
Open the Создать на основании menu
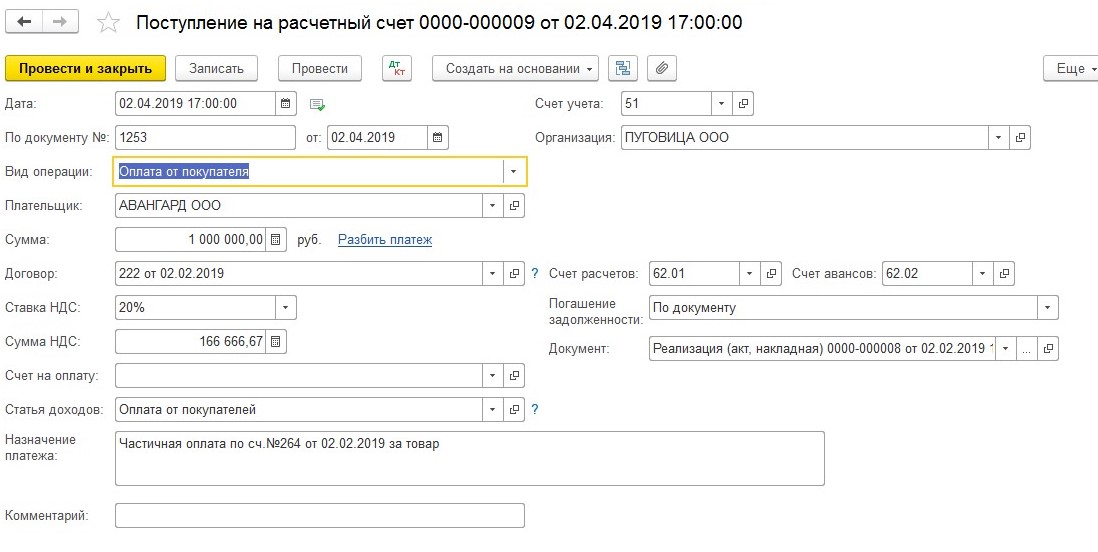click(x=514, y=68)
